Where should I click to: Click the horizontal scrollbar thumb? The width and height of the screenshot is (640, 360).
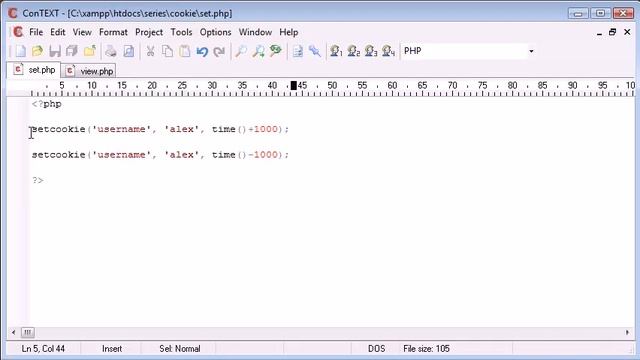point(28,332)
